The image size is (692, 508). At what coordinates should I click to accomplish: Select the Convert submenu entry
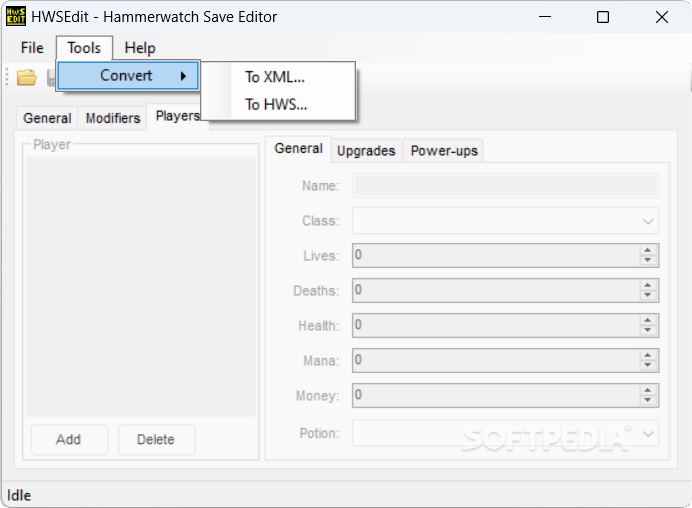point(128,75)
